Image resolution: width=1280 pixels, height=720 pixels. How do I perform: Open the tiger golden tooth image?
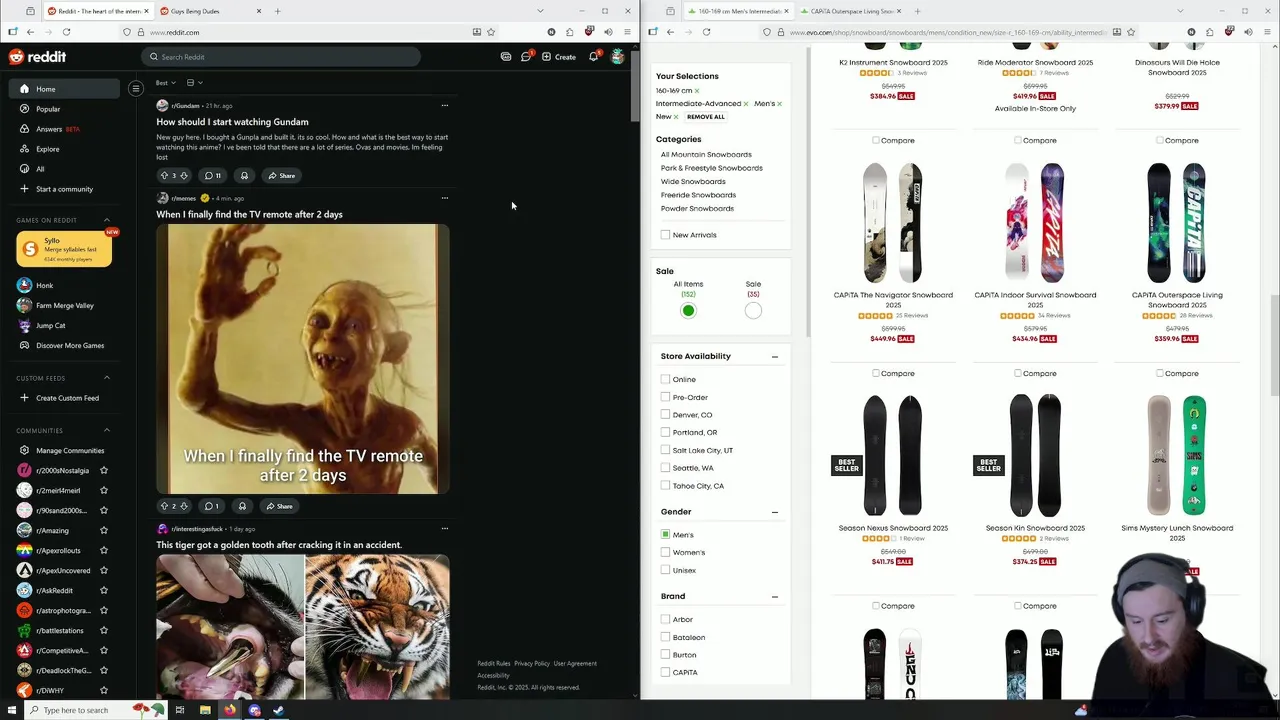(x=303, y=627)
